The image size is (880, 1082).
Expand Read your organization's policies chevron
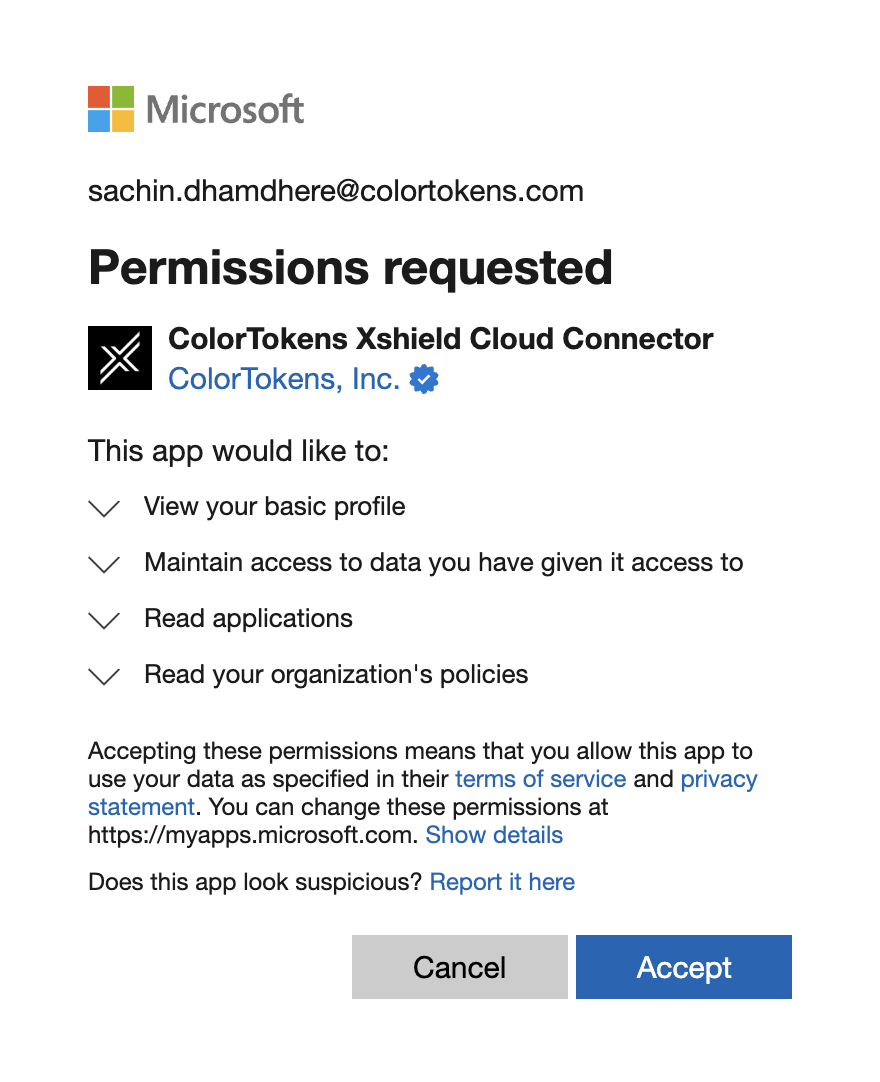click(x=104, y=676)
